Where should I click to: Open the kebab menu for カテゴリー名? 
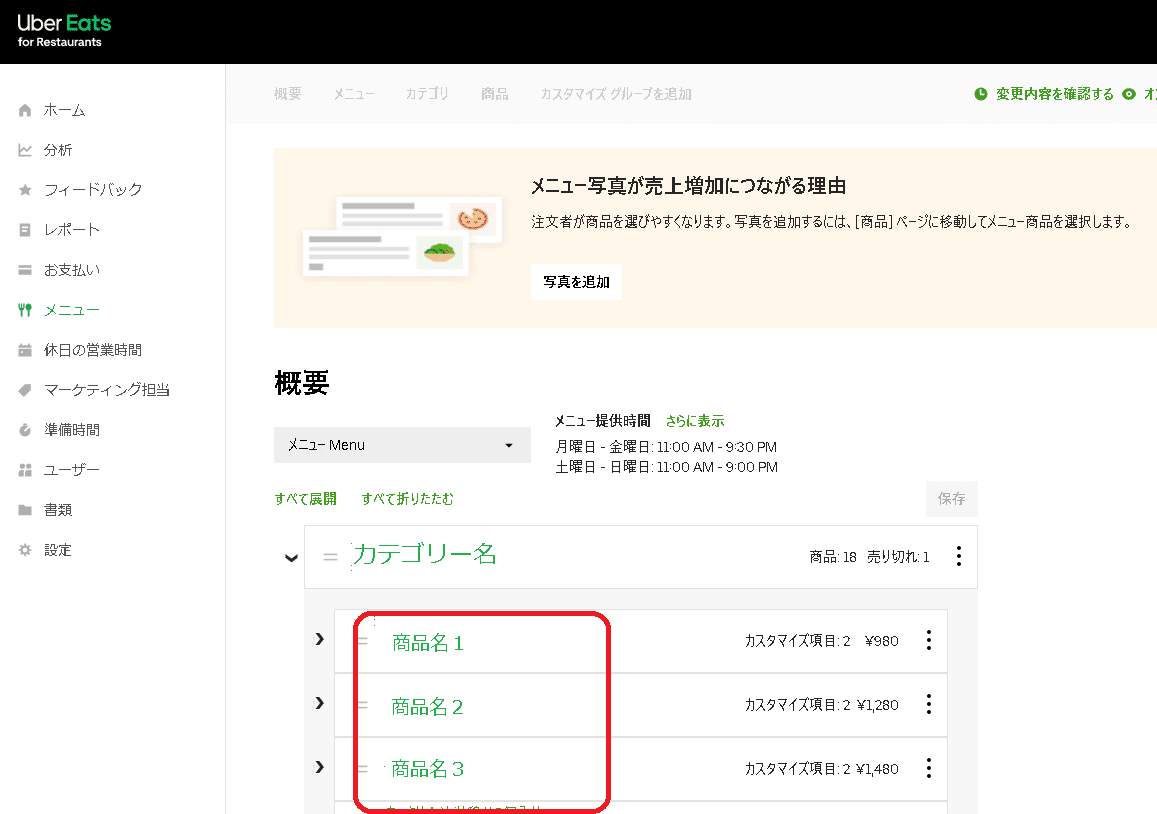(958, 557)
